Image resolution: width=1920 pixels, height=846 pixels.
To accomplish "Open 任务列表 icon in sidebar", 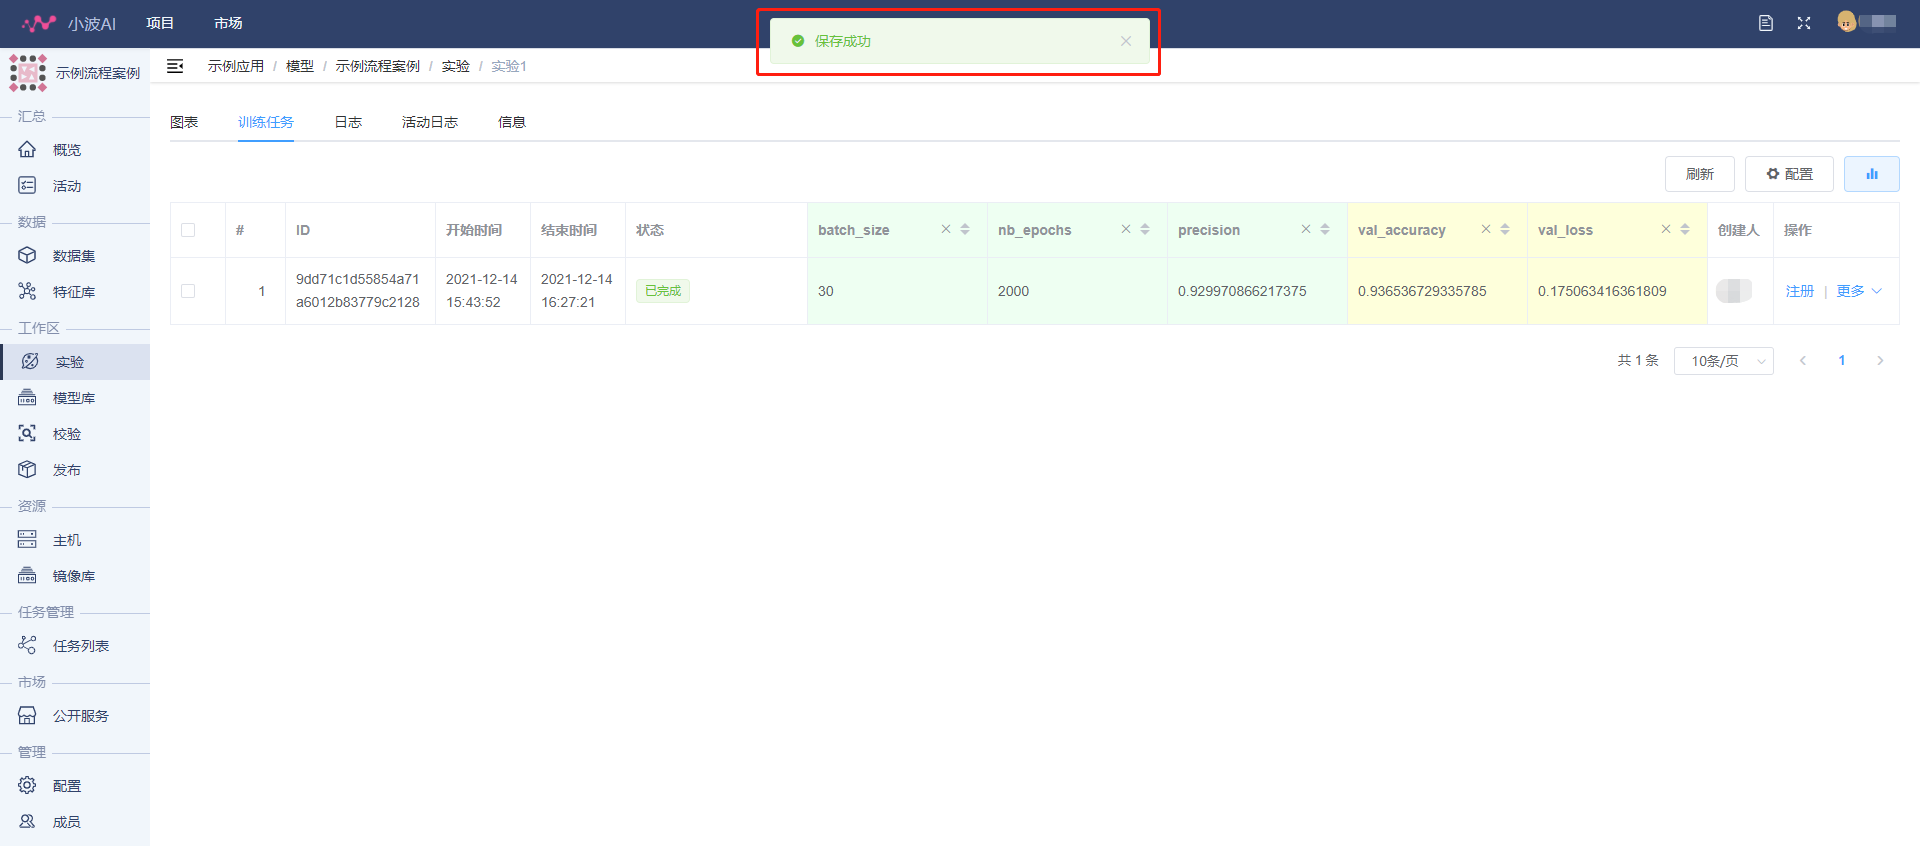I will [27, 646].
